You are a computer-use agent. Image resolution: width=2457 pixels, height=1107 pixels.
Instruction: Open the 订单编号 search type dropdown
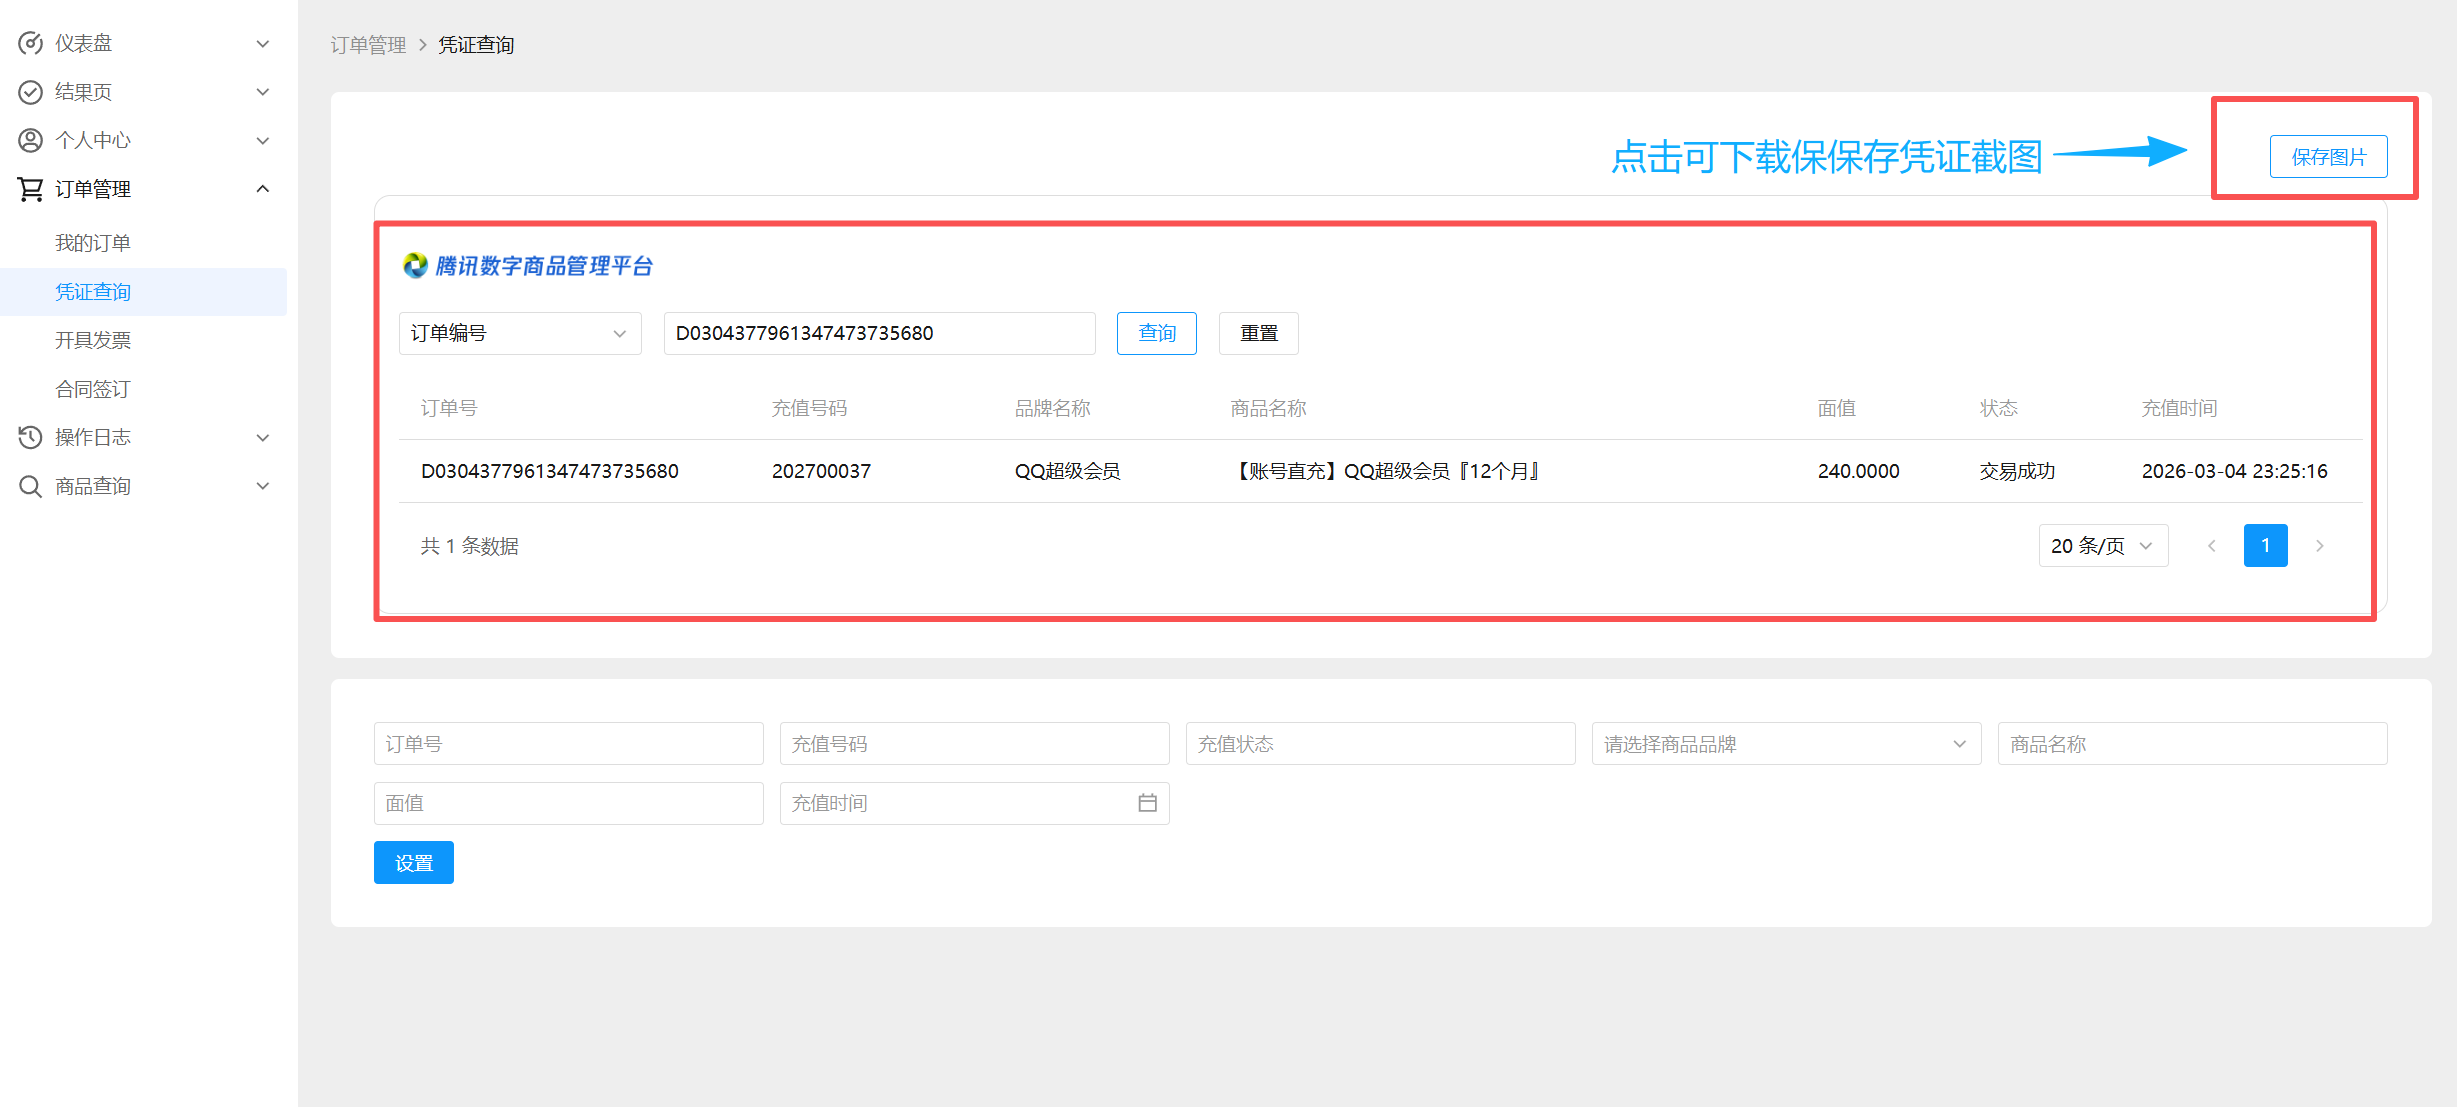point(519,333)
